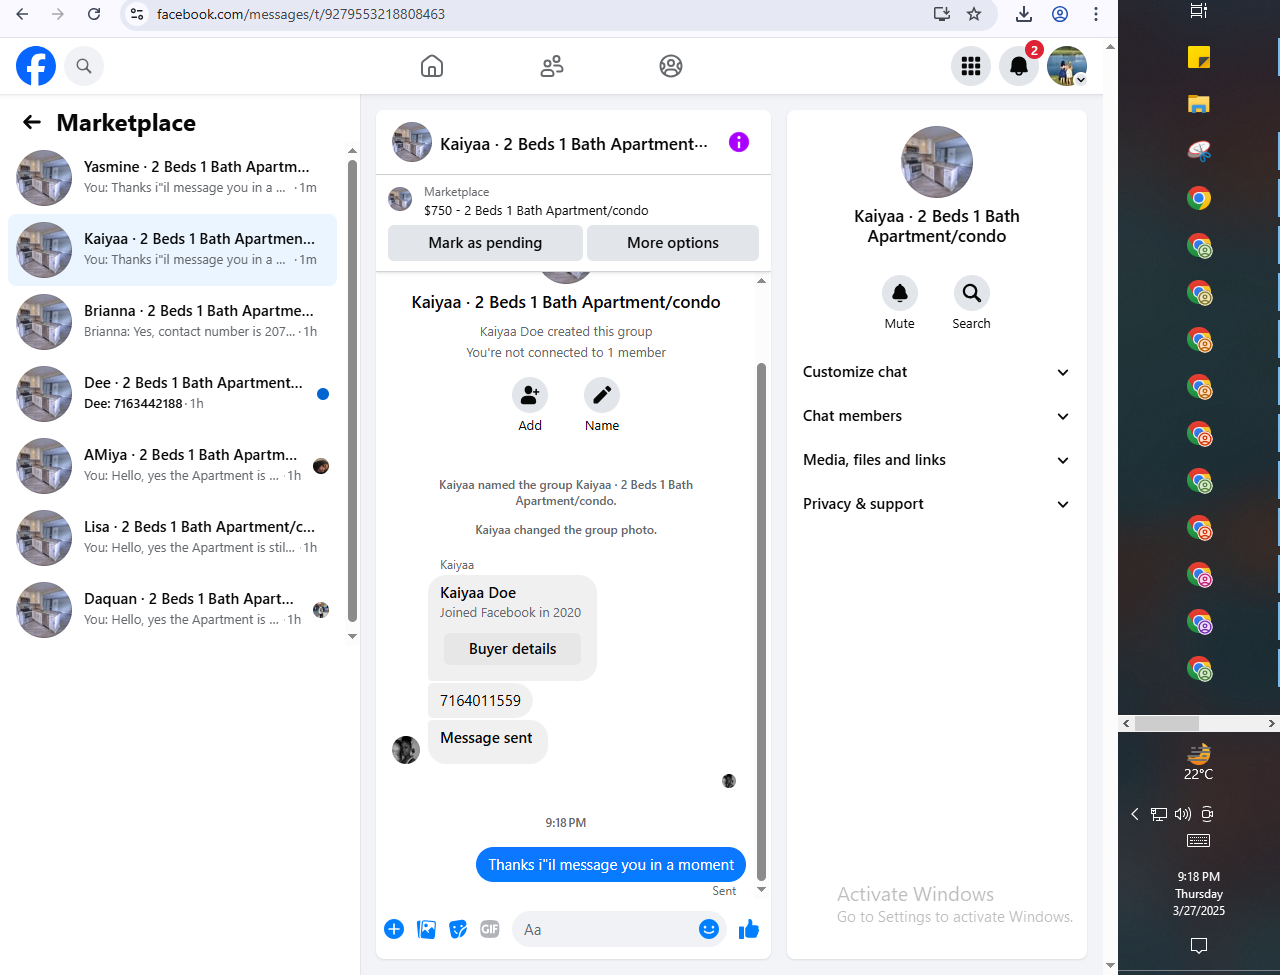Open the emoji picker in message box
Image resolution: width=1280 pixels, height=975 pixels.
tap(709, 929)
